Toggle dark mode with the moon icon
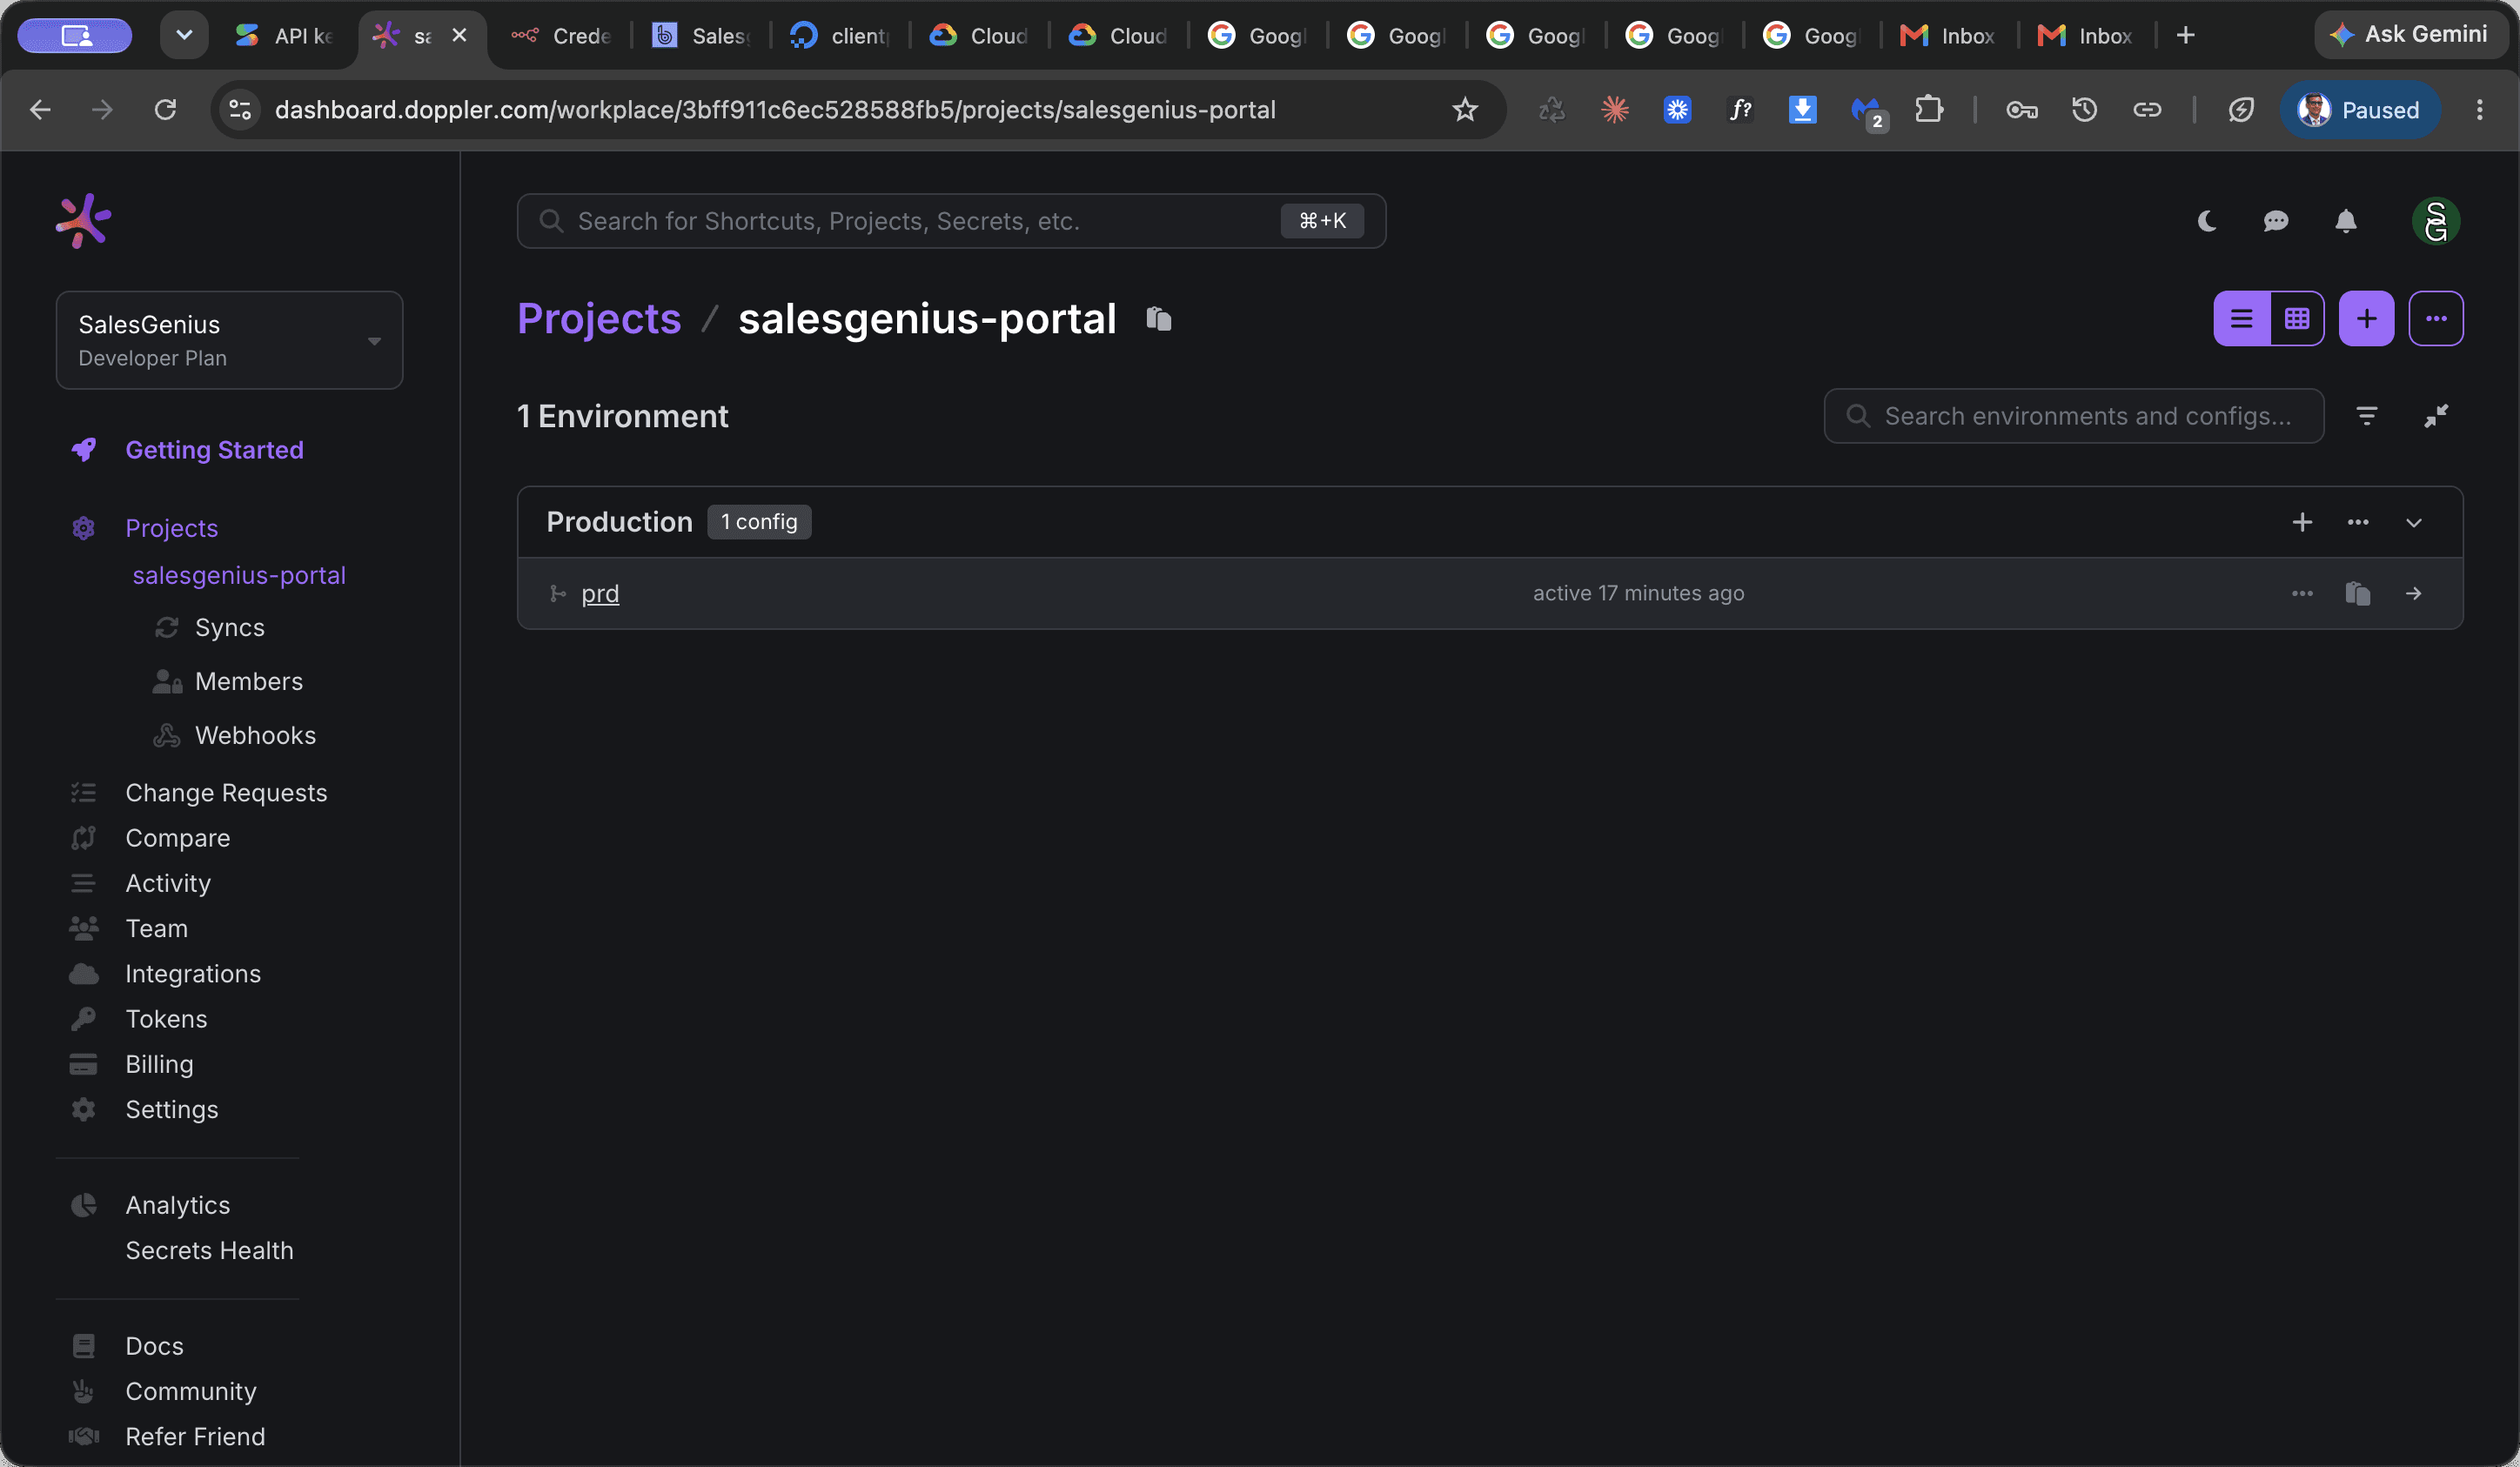Image resolution: width=2520 pixels, height=1467 pixels. pyautogui.click(x=2207, y=221)
